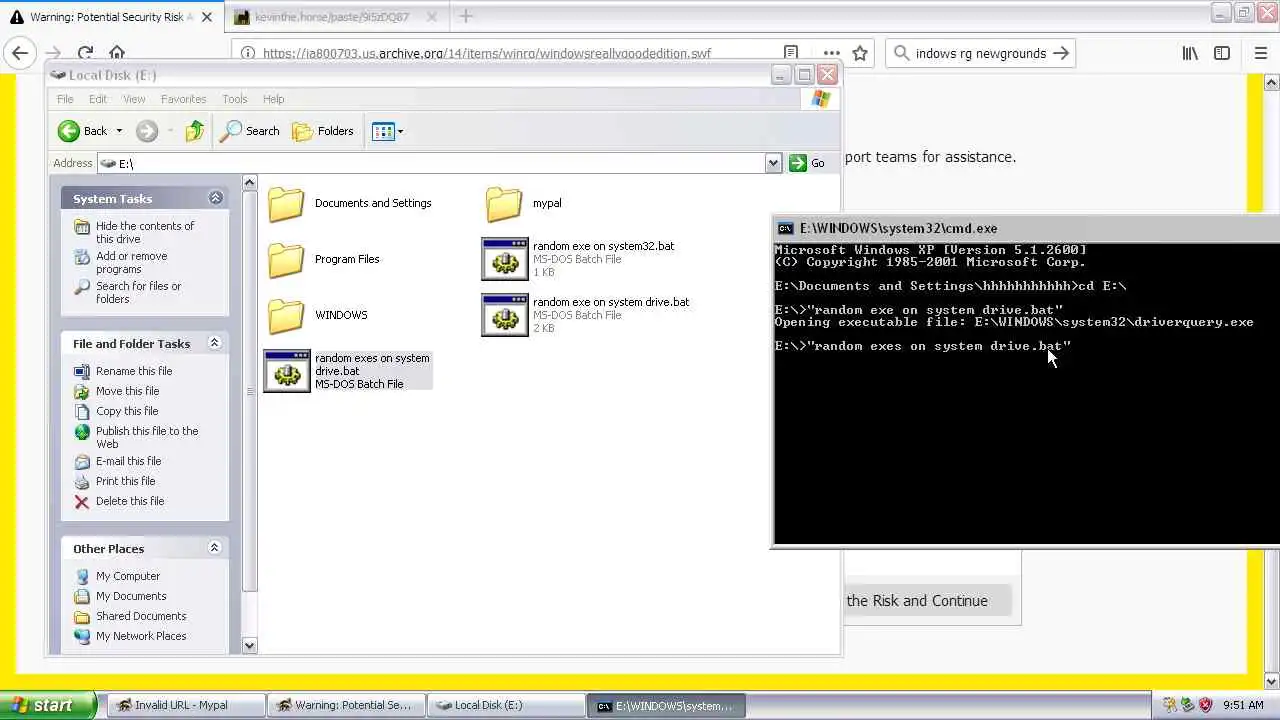The image size is (1280, 720).
Task: Open the File menu in Explorer
Action: pos(65,99)
